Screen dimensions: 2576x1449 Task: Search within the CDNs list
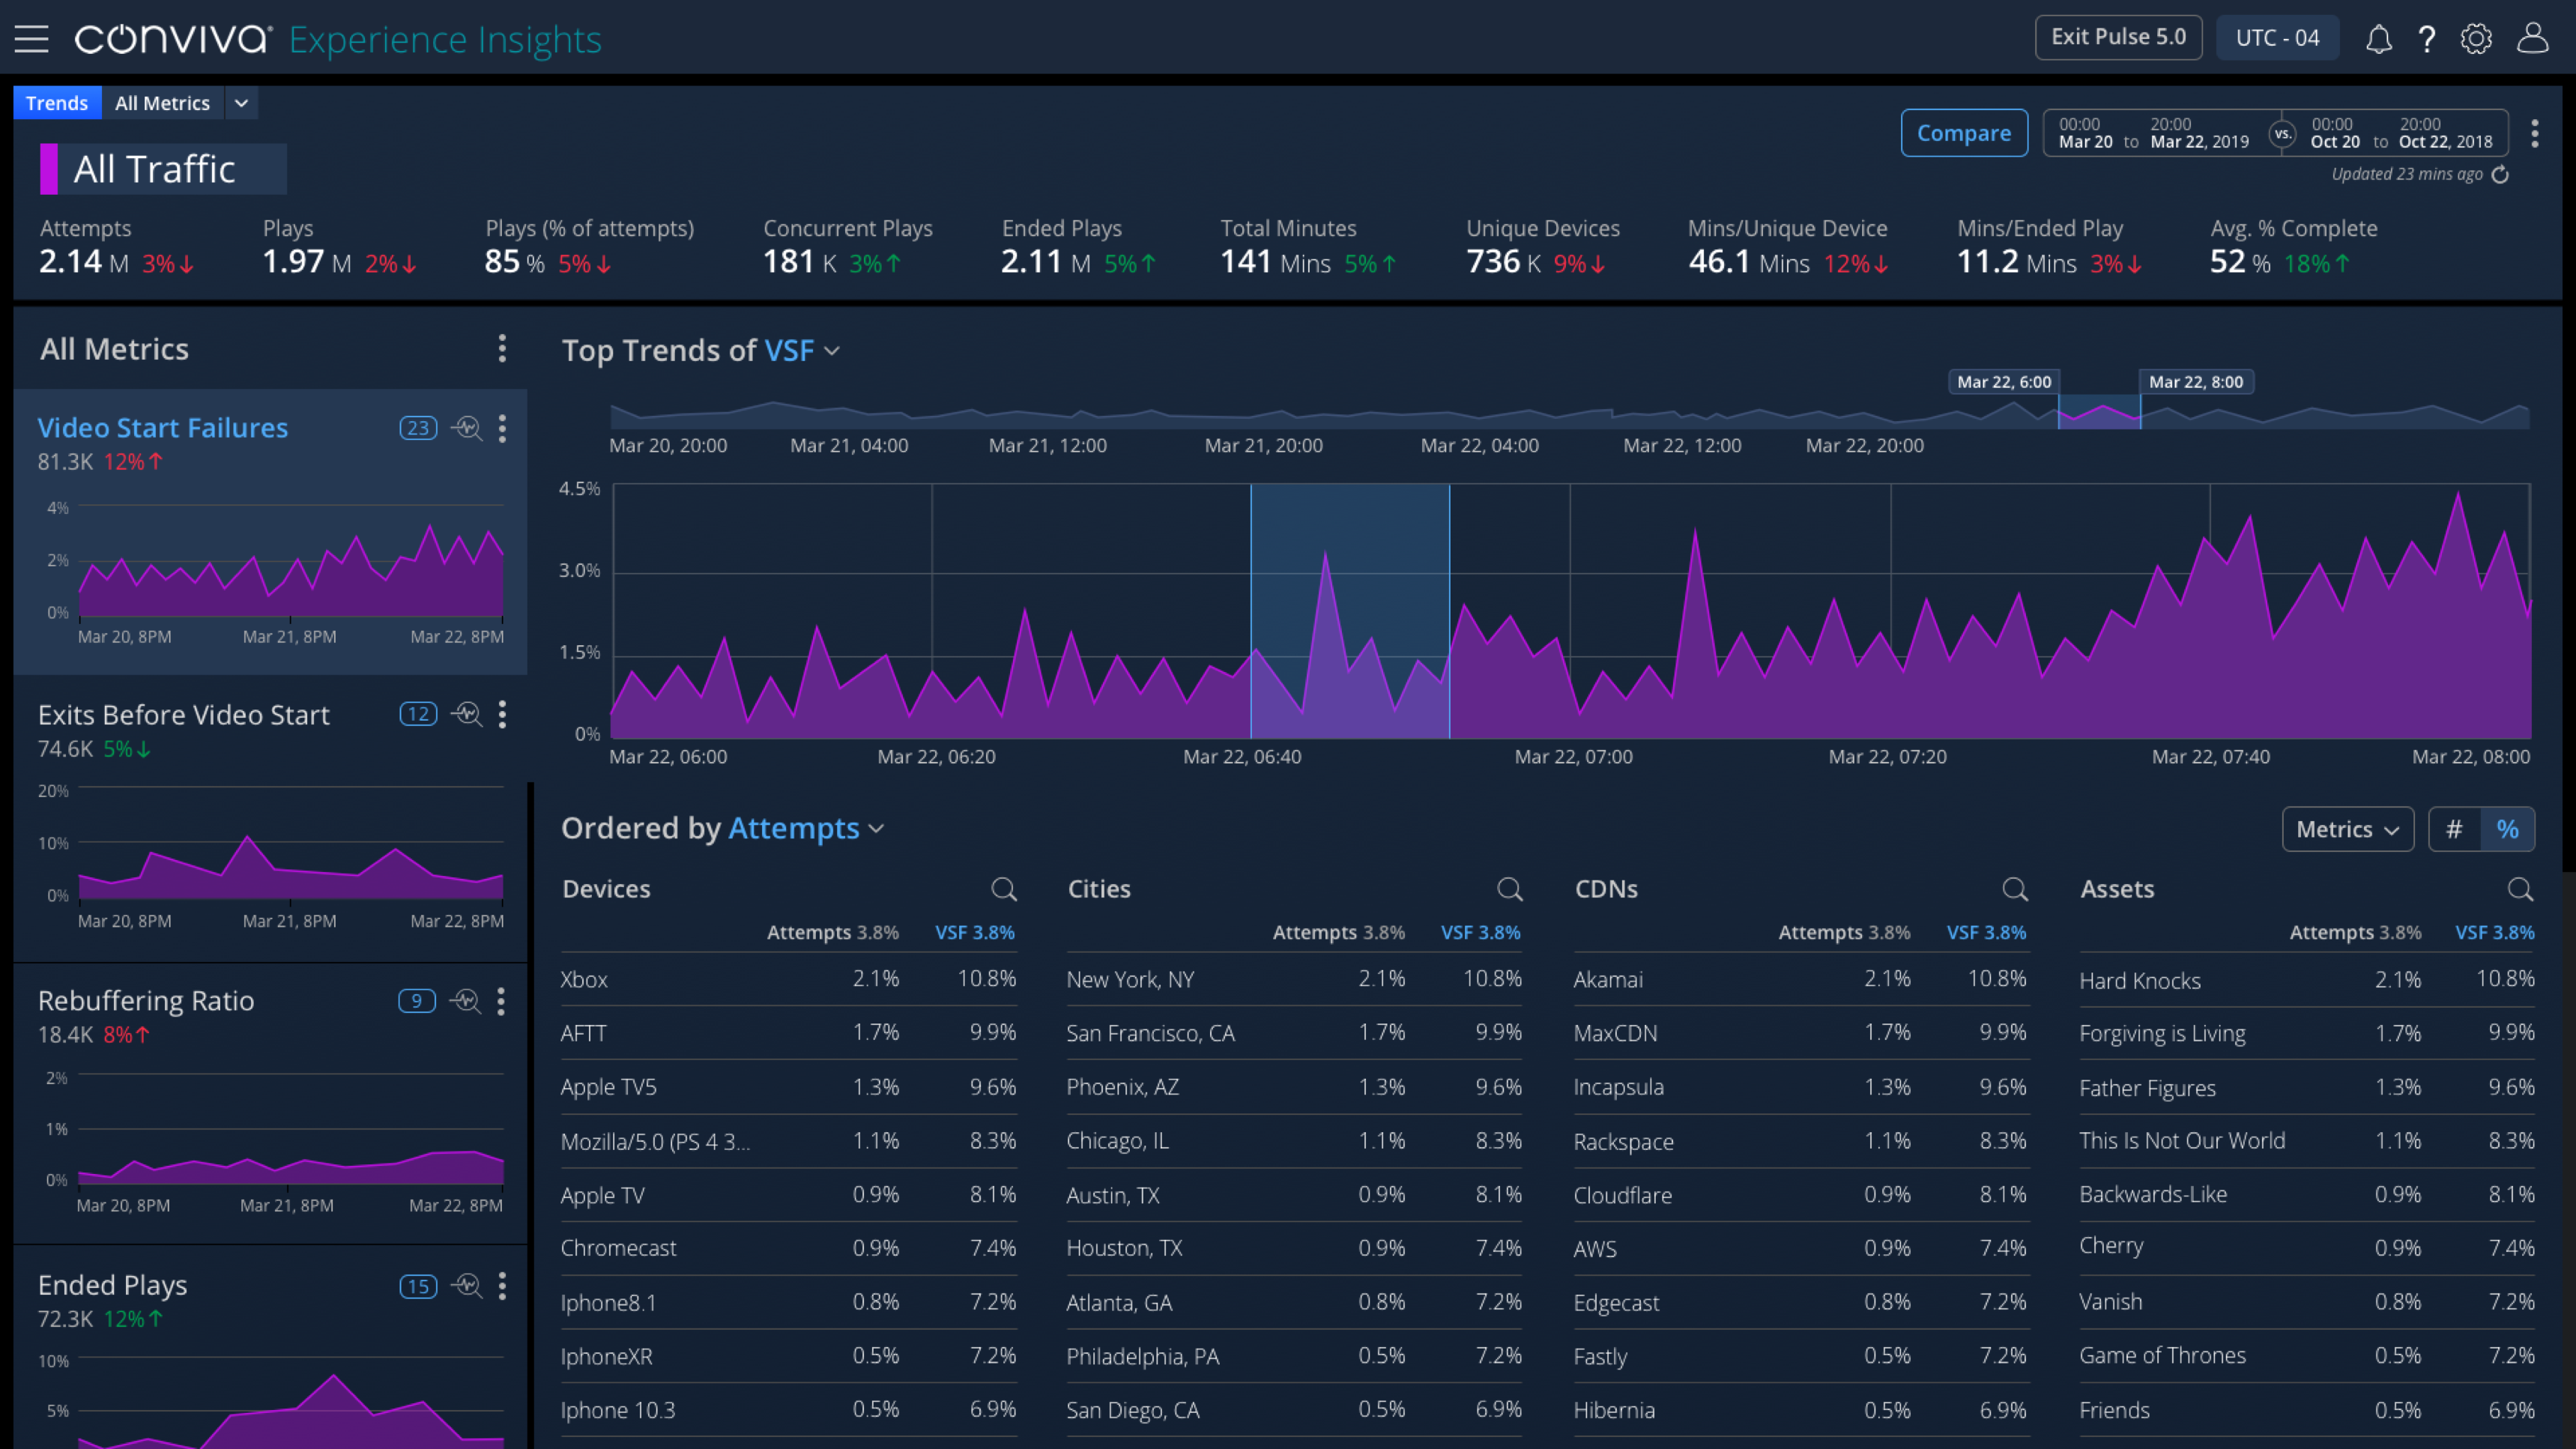point(2015,889)
